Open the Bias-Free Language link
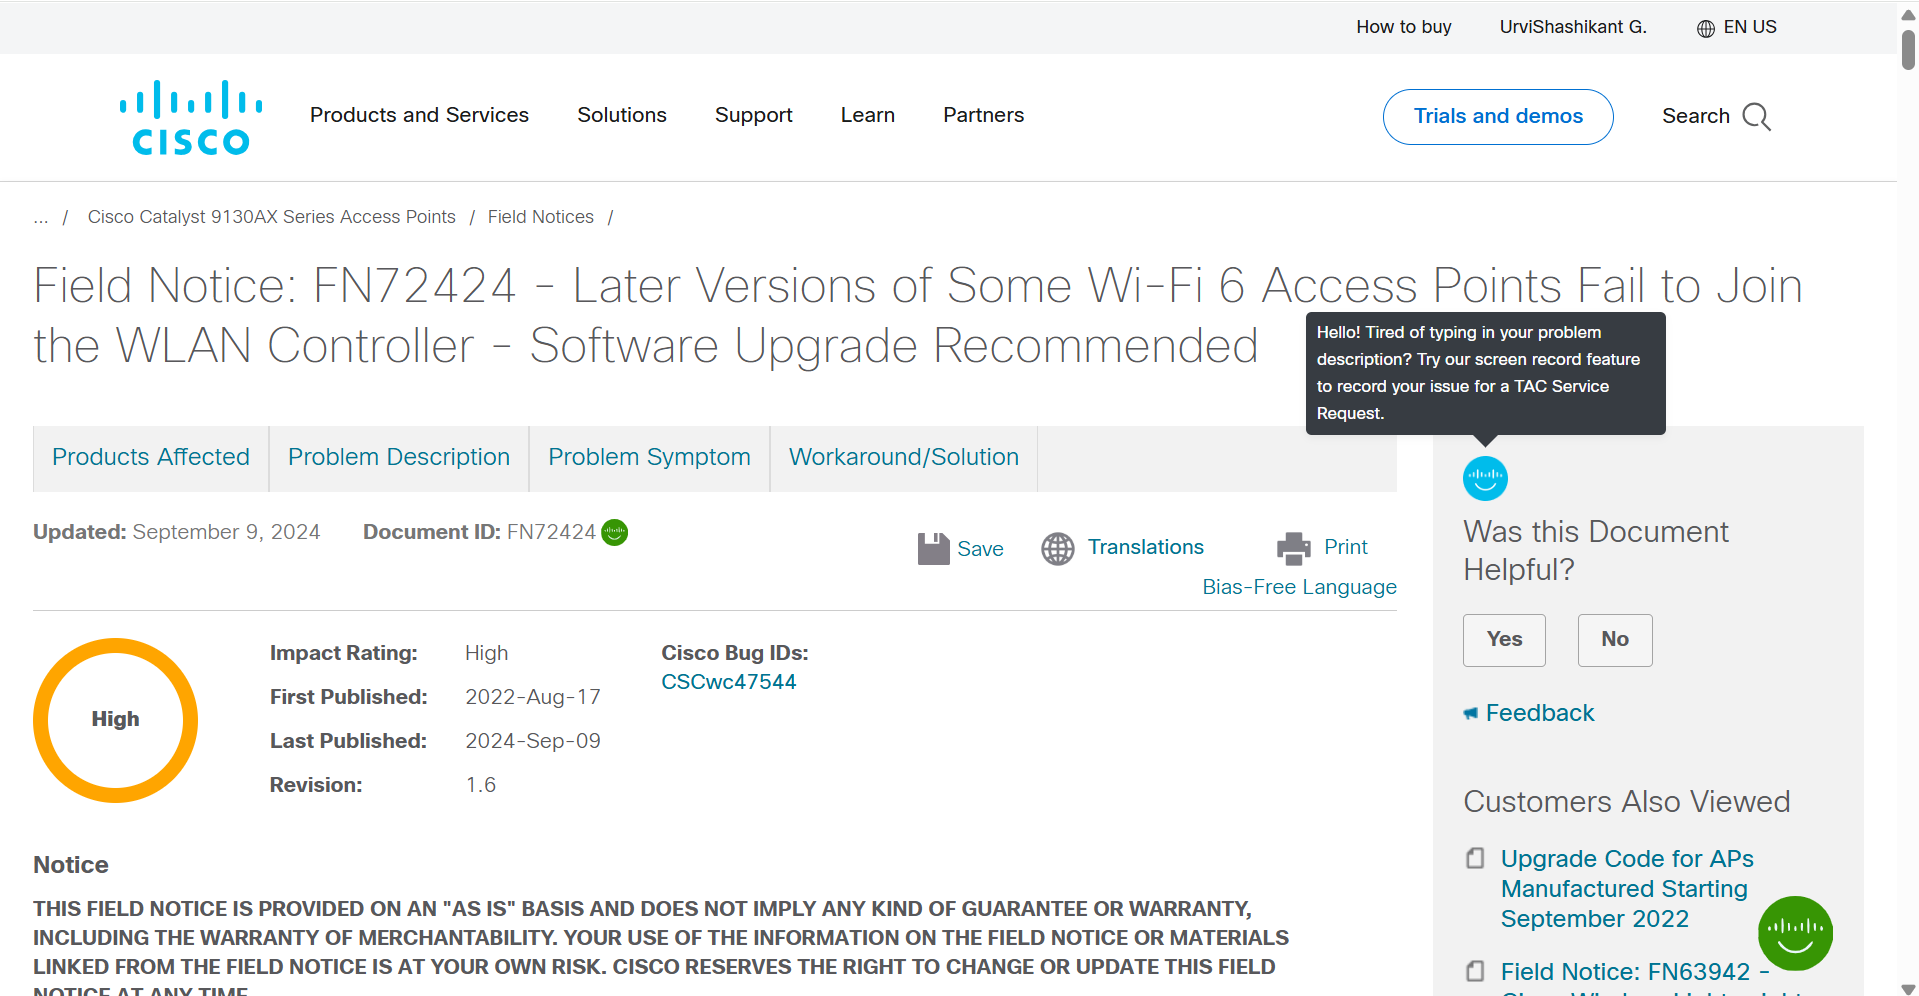The width and height of the screenshot is (1919, 996). (1299, 587)
